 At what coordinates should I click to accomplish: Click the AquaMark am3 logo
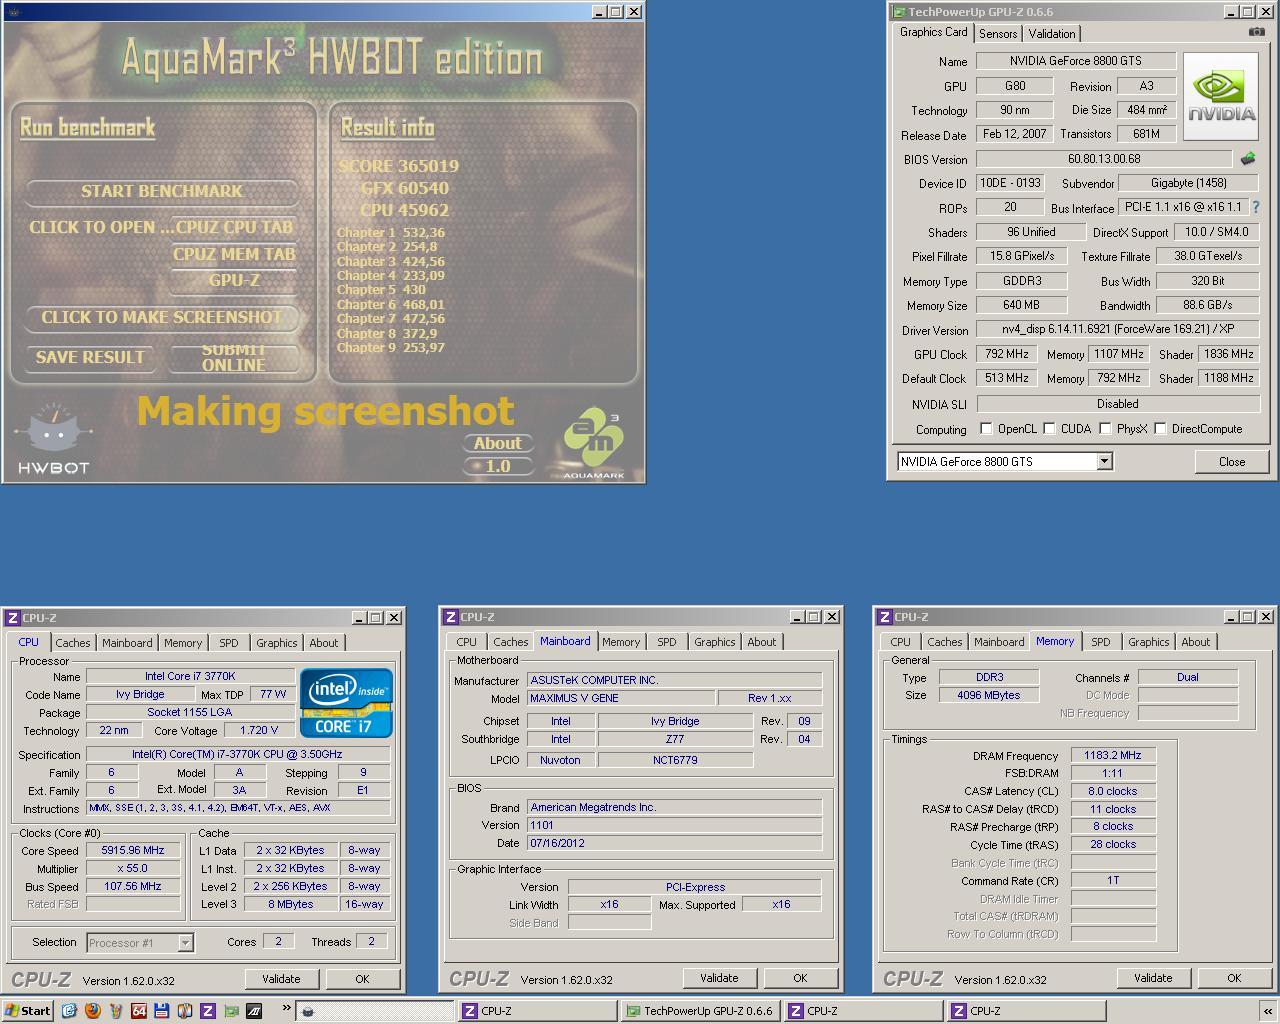[594, 440]
